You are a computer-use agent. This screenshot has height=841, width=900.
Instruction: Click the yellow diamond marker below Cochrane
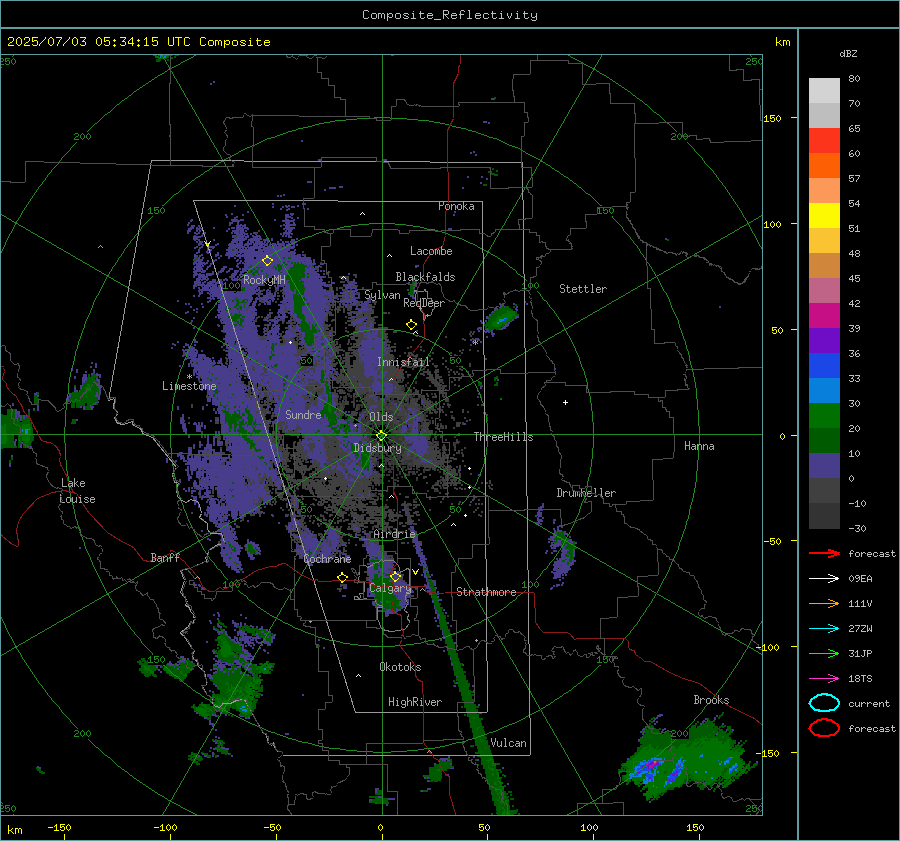(342, 577)
